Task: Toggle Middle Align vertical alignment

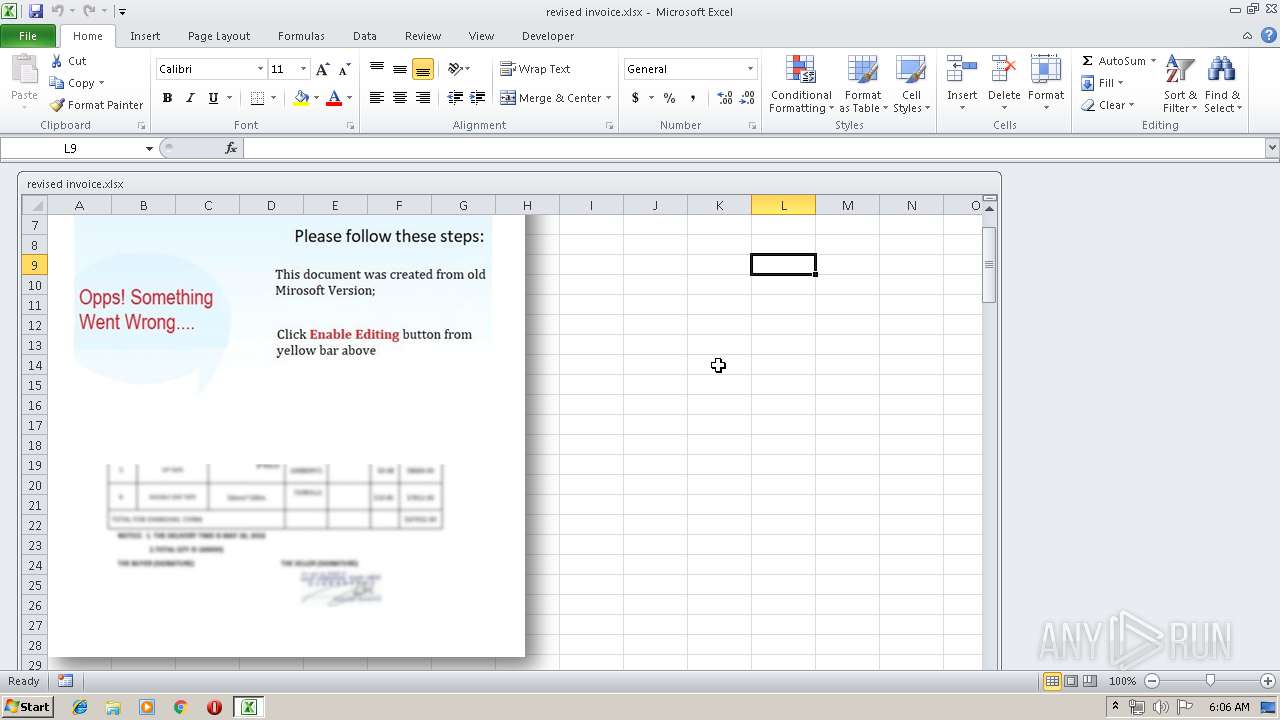Action: click(x=400, y=69)
